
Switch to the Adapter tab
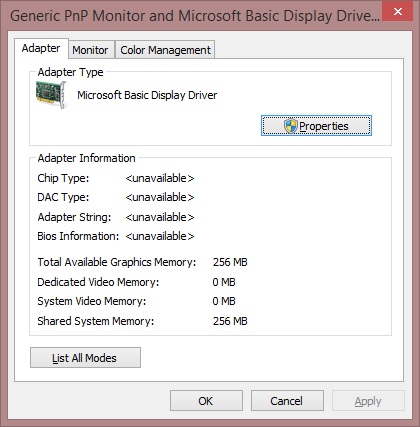click(41, 49)
